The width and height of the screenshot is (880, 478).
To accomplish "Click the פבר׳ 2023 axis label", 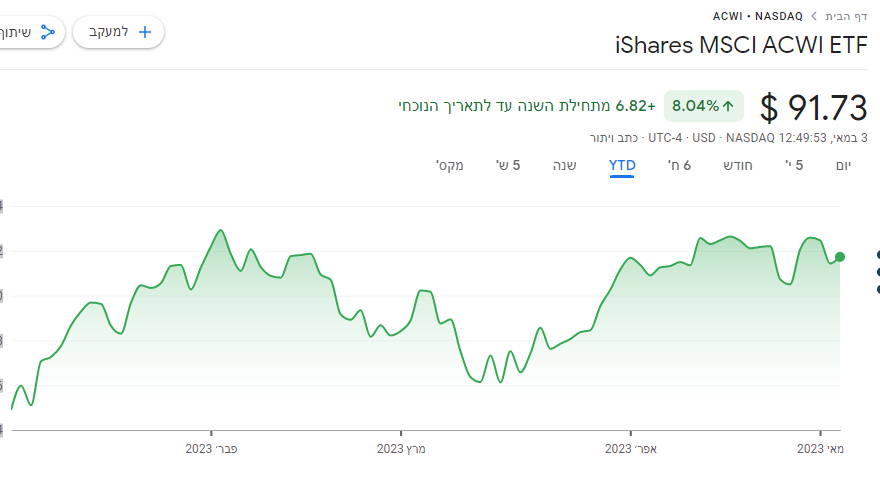I will pos(211,449).
